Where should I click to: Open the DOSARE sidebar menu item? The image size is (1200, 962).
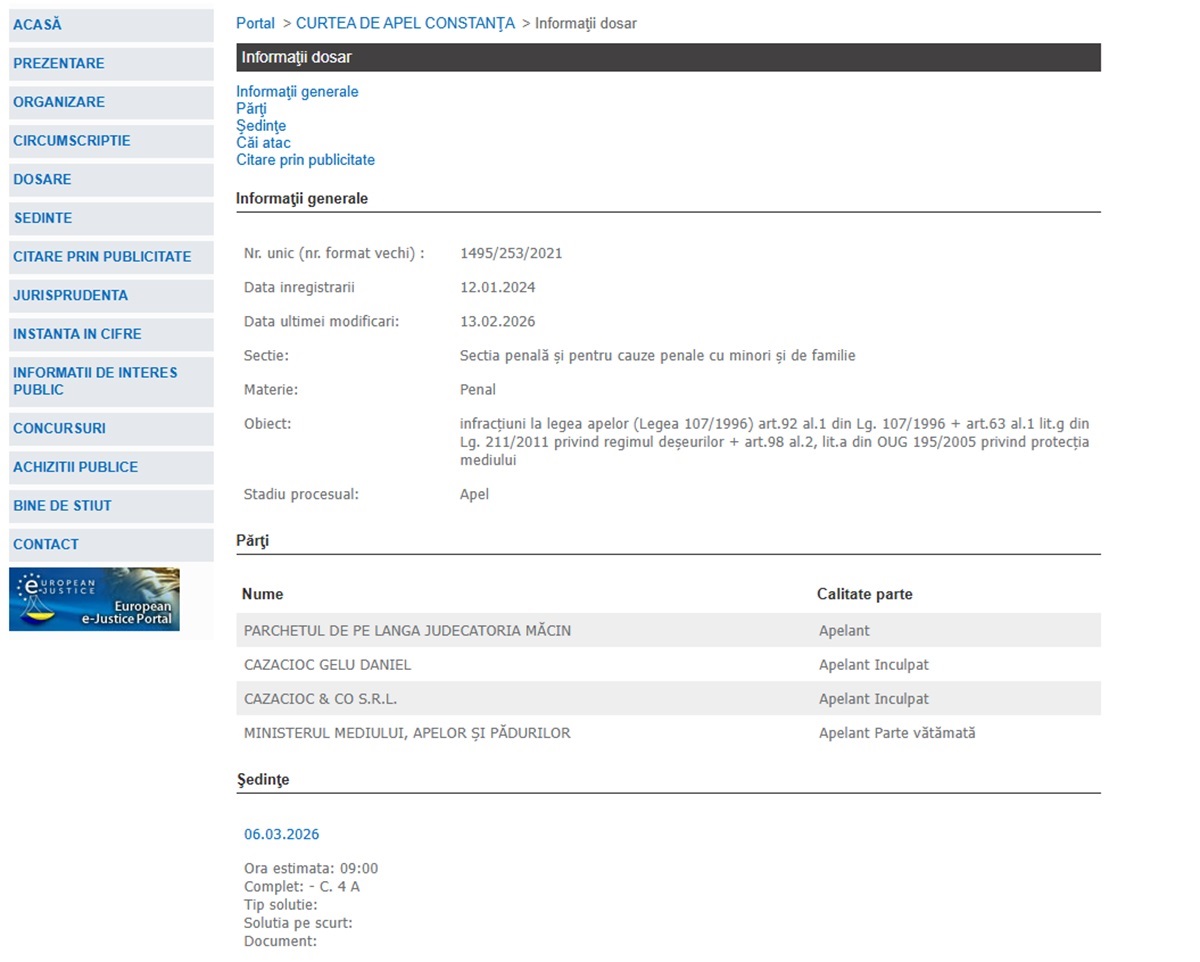point(111,180)
